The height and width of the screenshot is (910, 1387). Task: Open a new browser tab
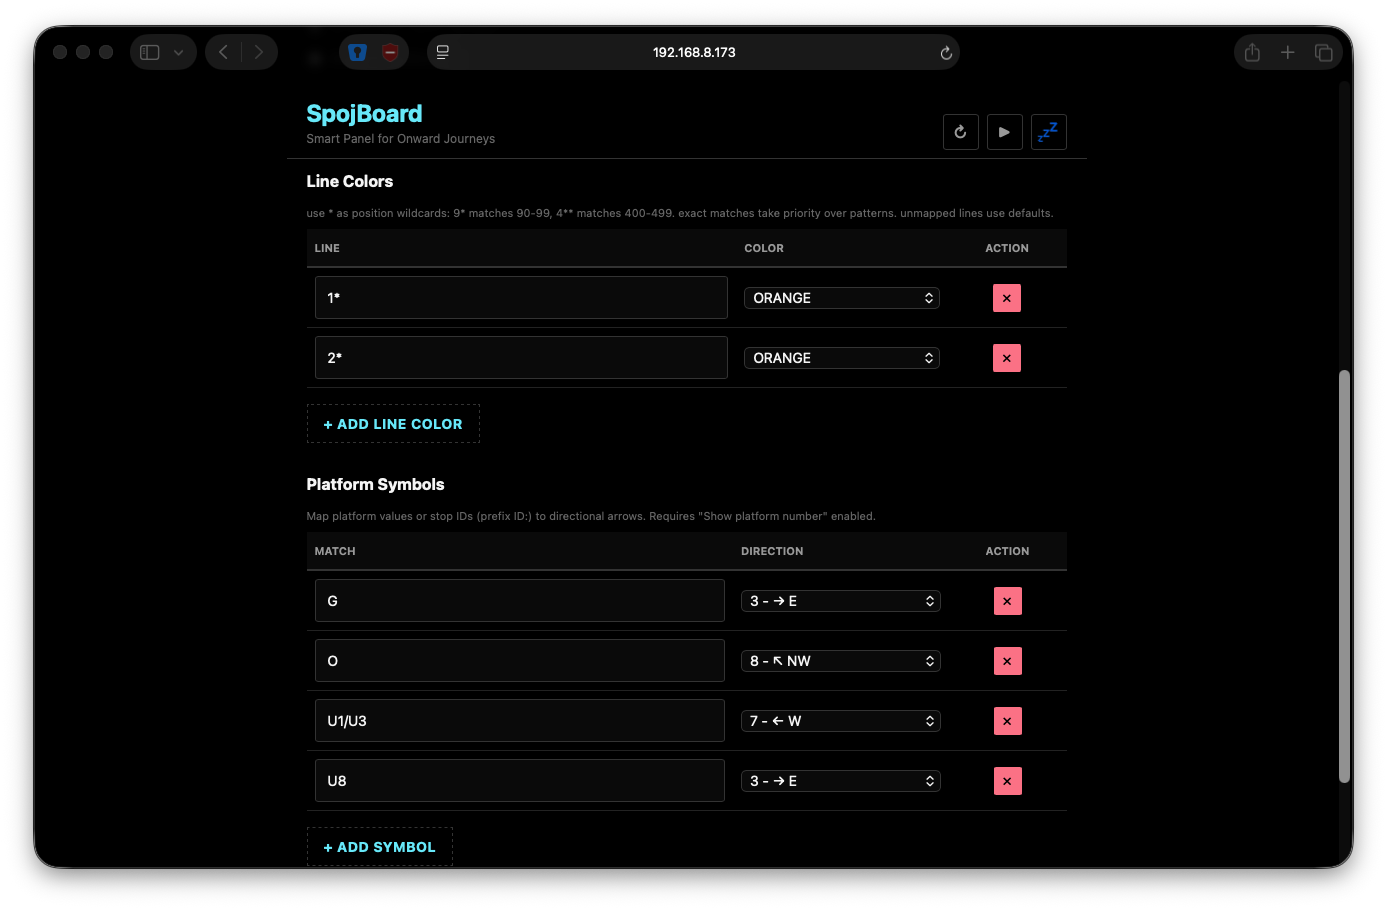pyautogui.click(x=1287, y=52)
